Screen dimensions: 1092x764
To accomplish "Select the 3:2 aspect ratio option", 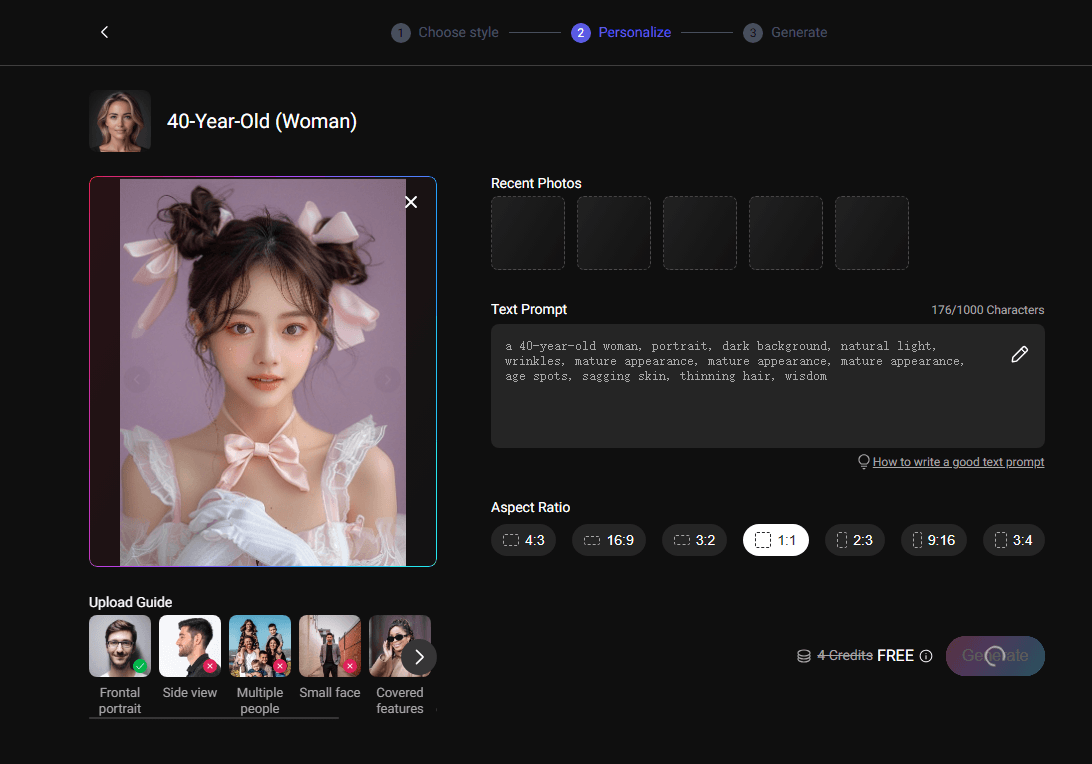I will [x=694, y=539].
